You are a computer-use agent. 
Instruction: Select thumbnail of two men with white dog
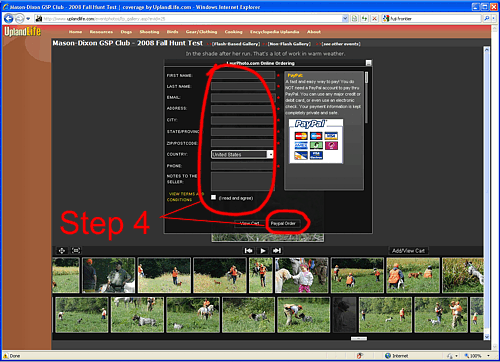click(109, 275)
